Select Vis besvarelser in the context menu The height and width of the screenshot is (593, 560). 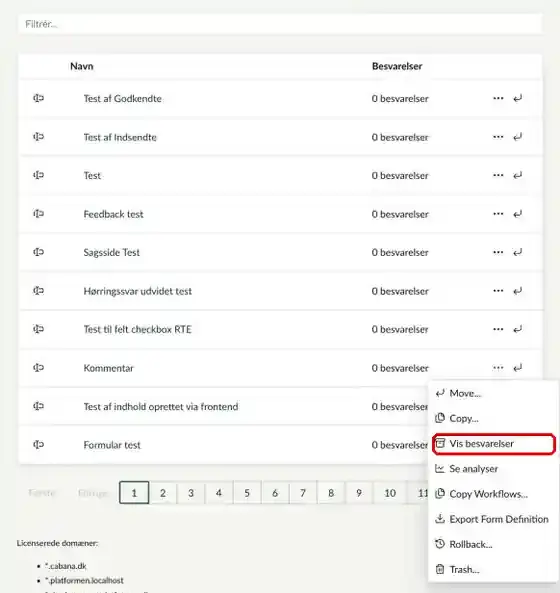[493, 444]
